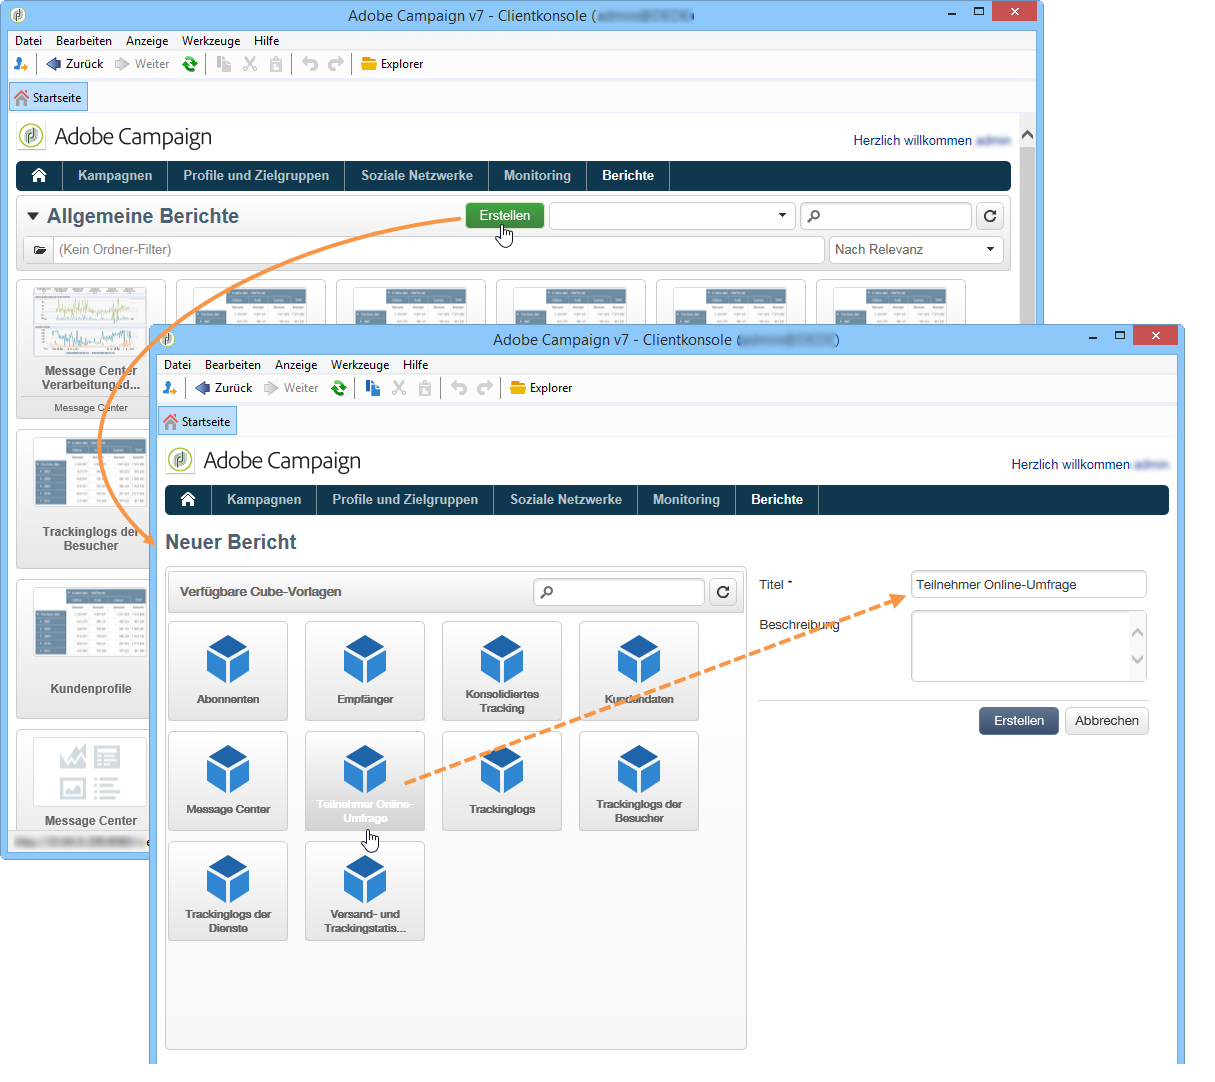Select the Empfänger cube template
1215x1082 pixels.
[x=365, y=671]
